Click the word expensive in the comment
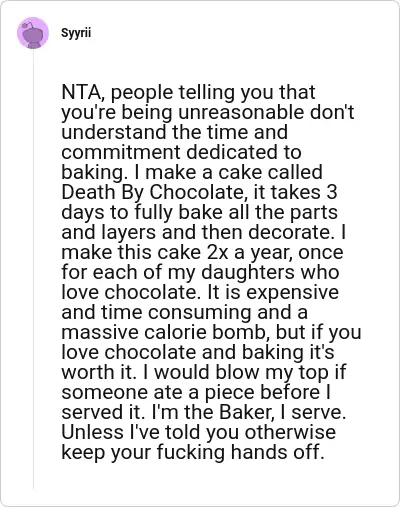400x507 pixels. coord(292,292)
